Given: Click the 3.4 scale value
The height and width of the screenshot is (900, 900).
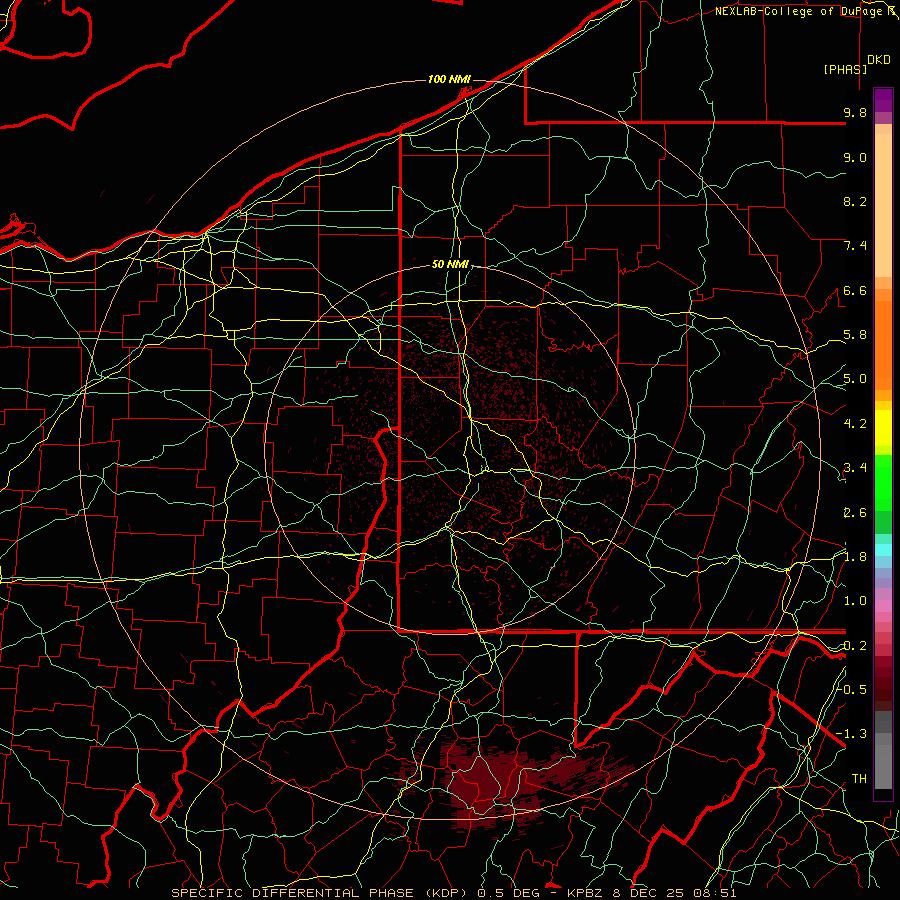Looking at the screenshot, I should coord(855,468).
